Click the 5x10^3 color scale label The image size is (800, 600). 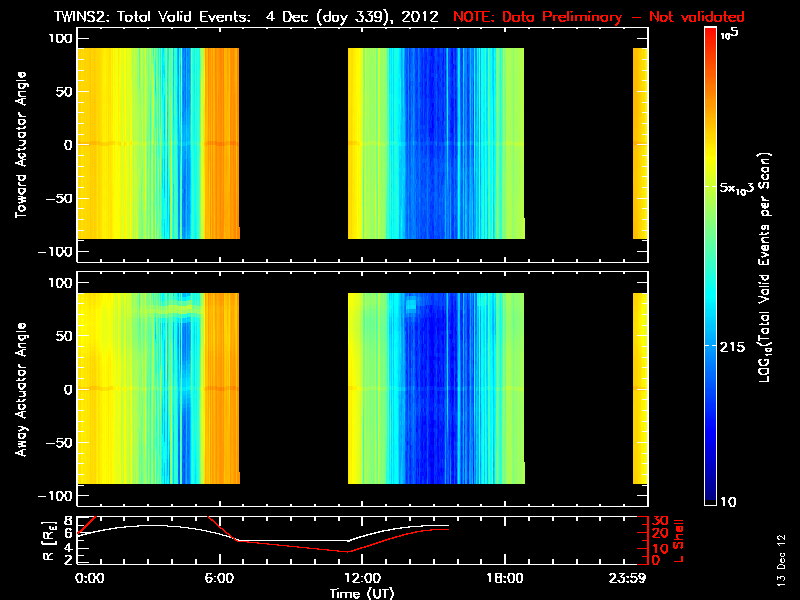(736, 188)
